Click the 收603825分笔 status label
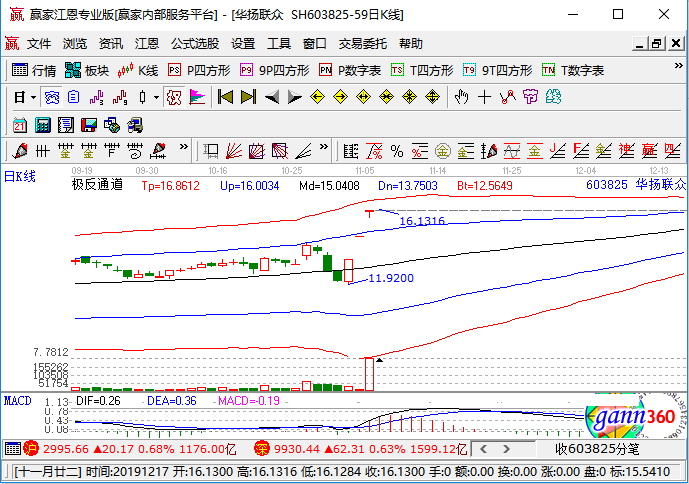The image size is (689, 484). (597, 449)
